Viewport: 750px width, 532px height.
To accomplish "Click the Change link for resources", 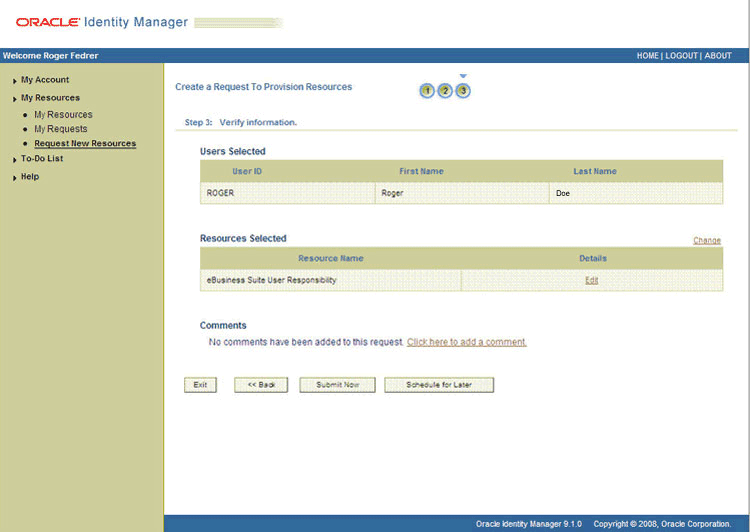I will click(707, 240).
